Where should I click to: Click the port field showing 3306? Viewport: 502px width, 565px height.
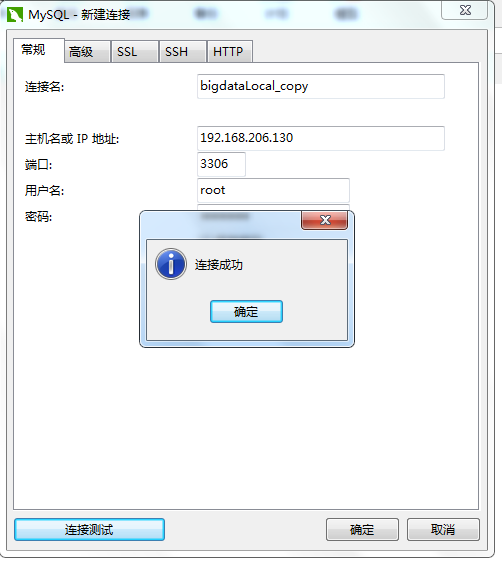click(221, 164)
